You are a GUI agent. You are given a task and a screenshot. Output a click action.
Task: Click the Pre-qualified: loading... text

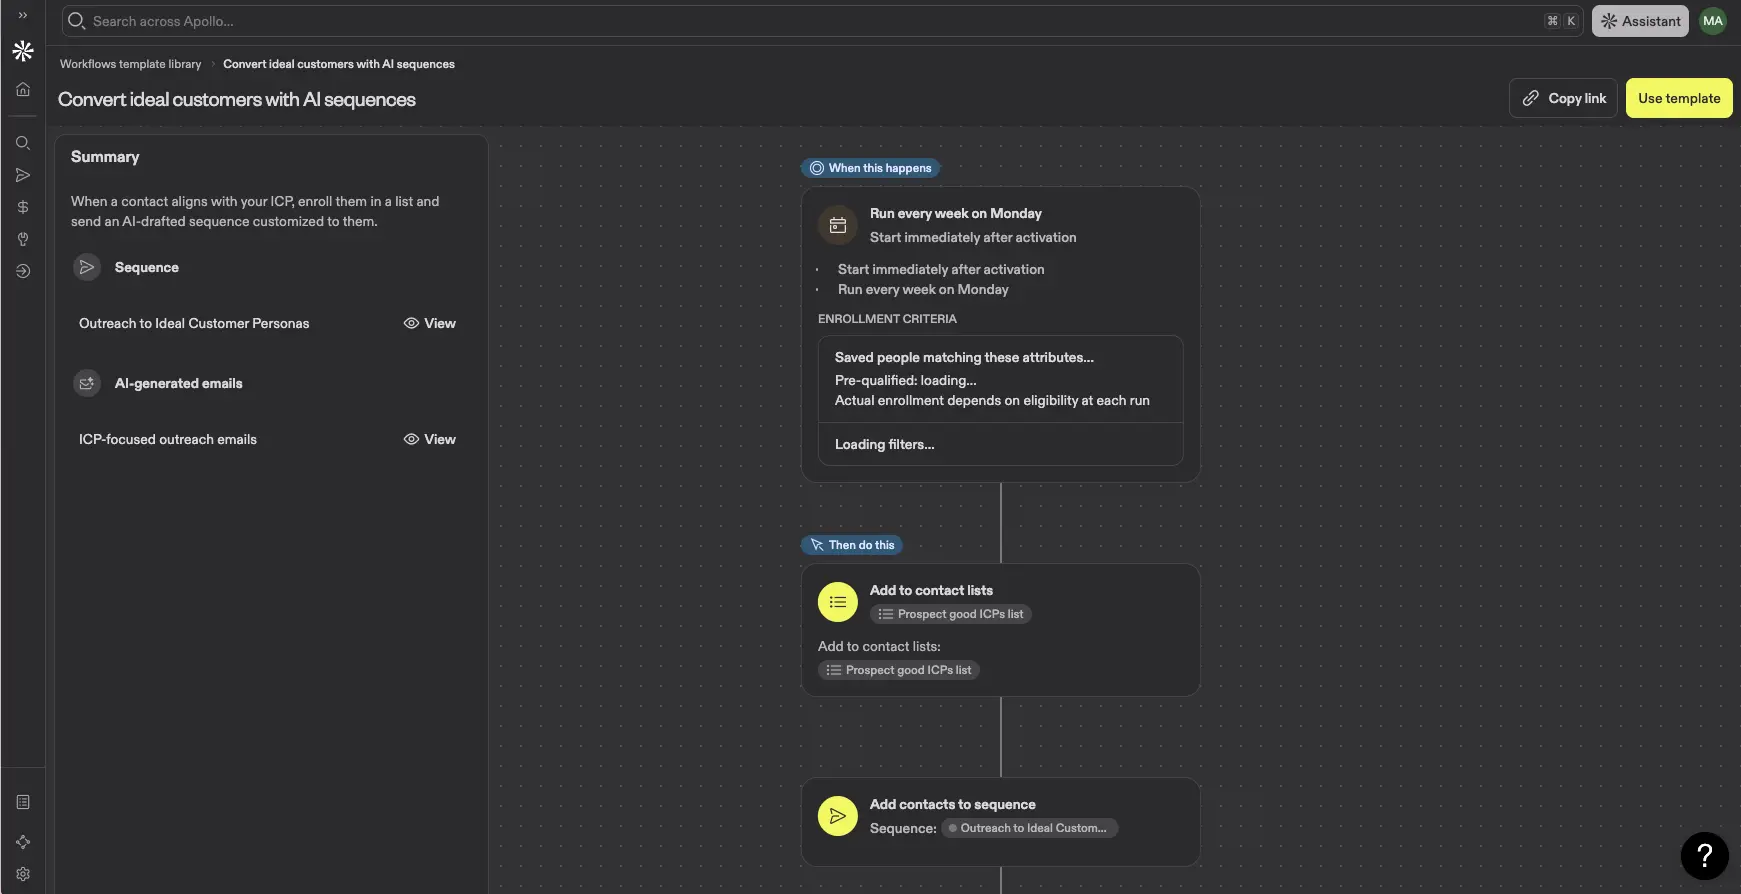tap(906, 380)
